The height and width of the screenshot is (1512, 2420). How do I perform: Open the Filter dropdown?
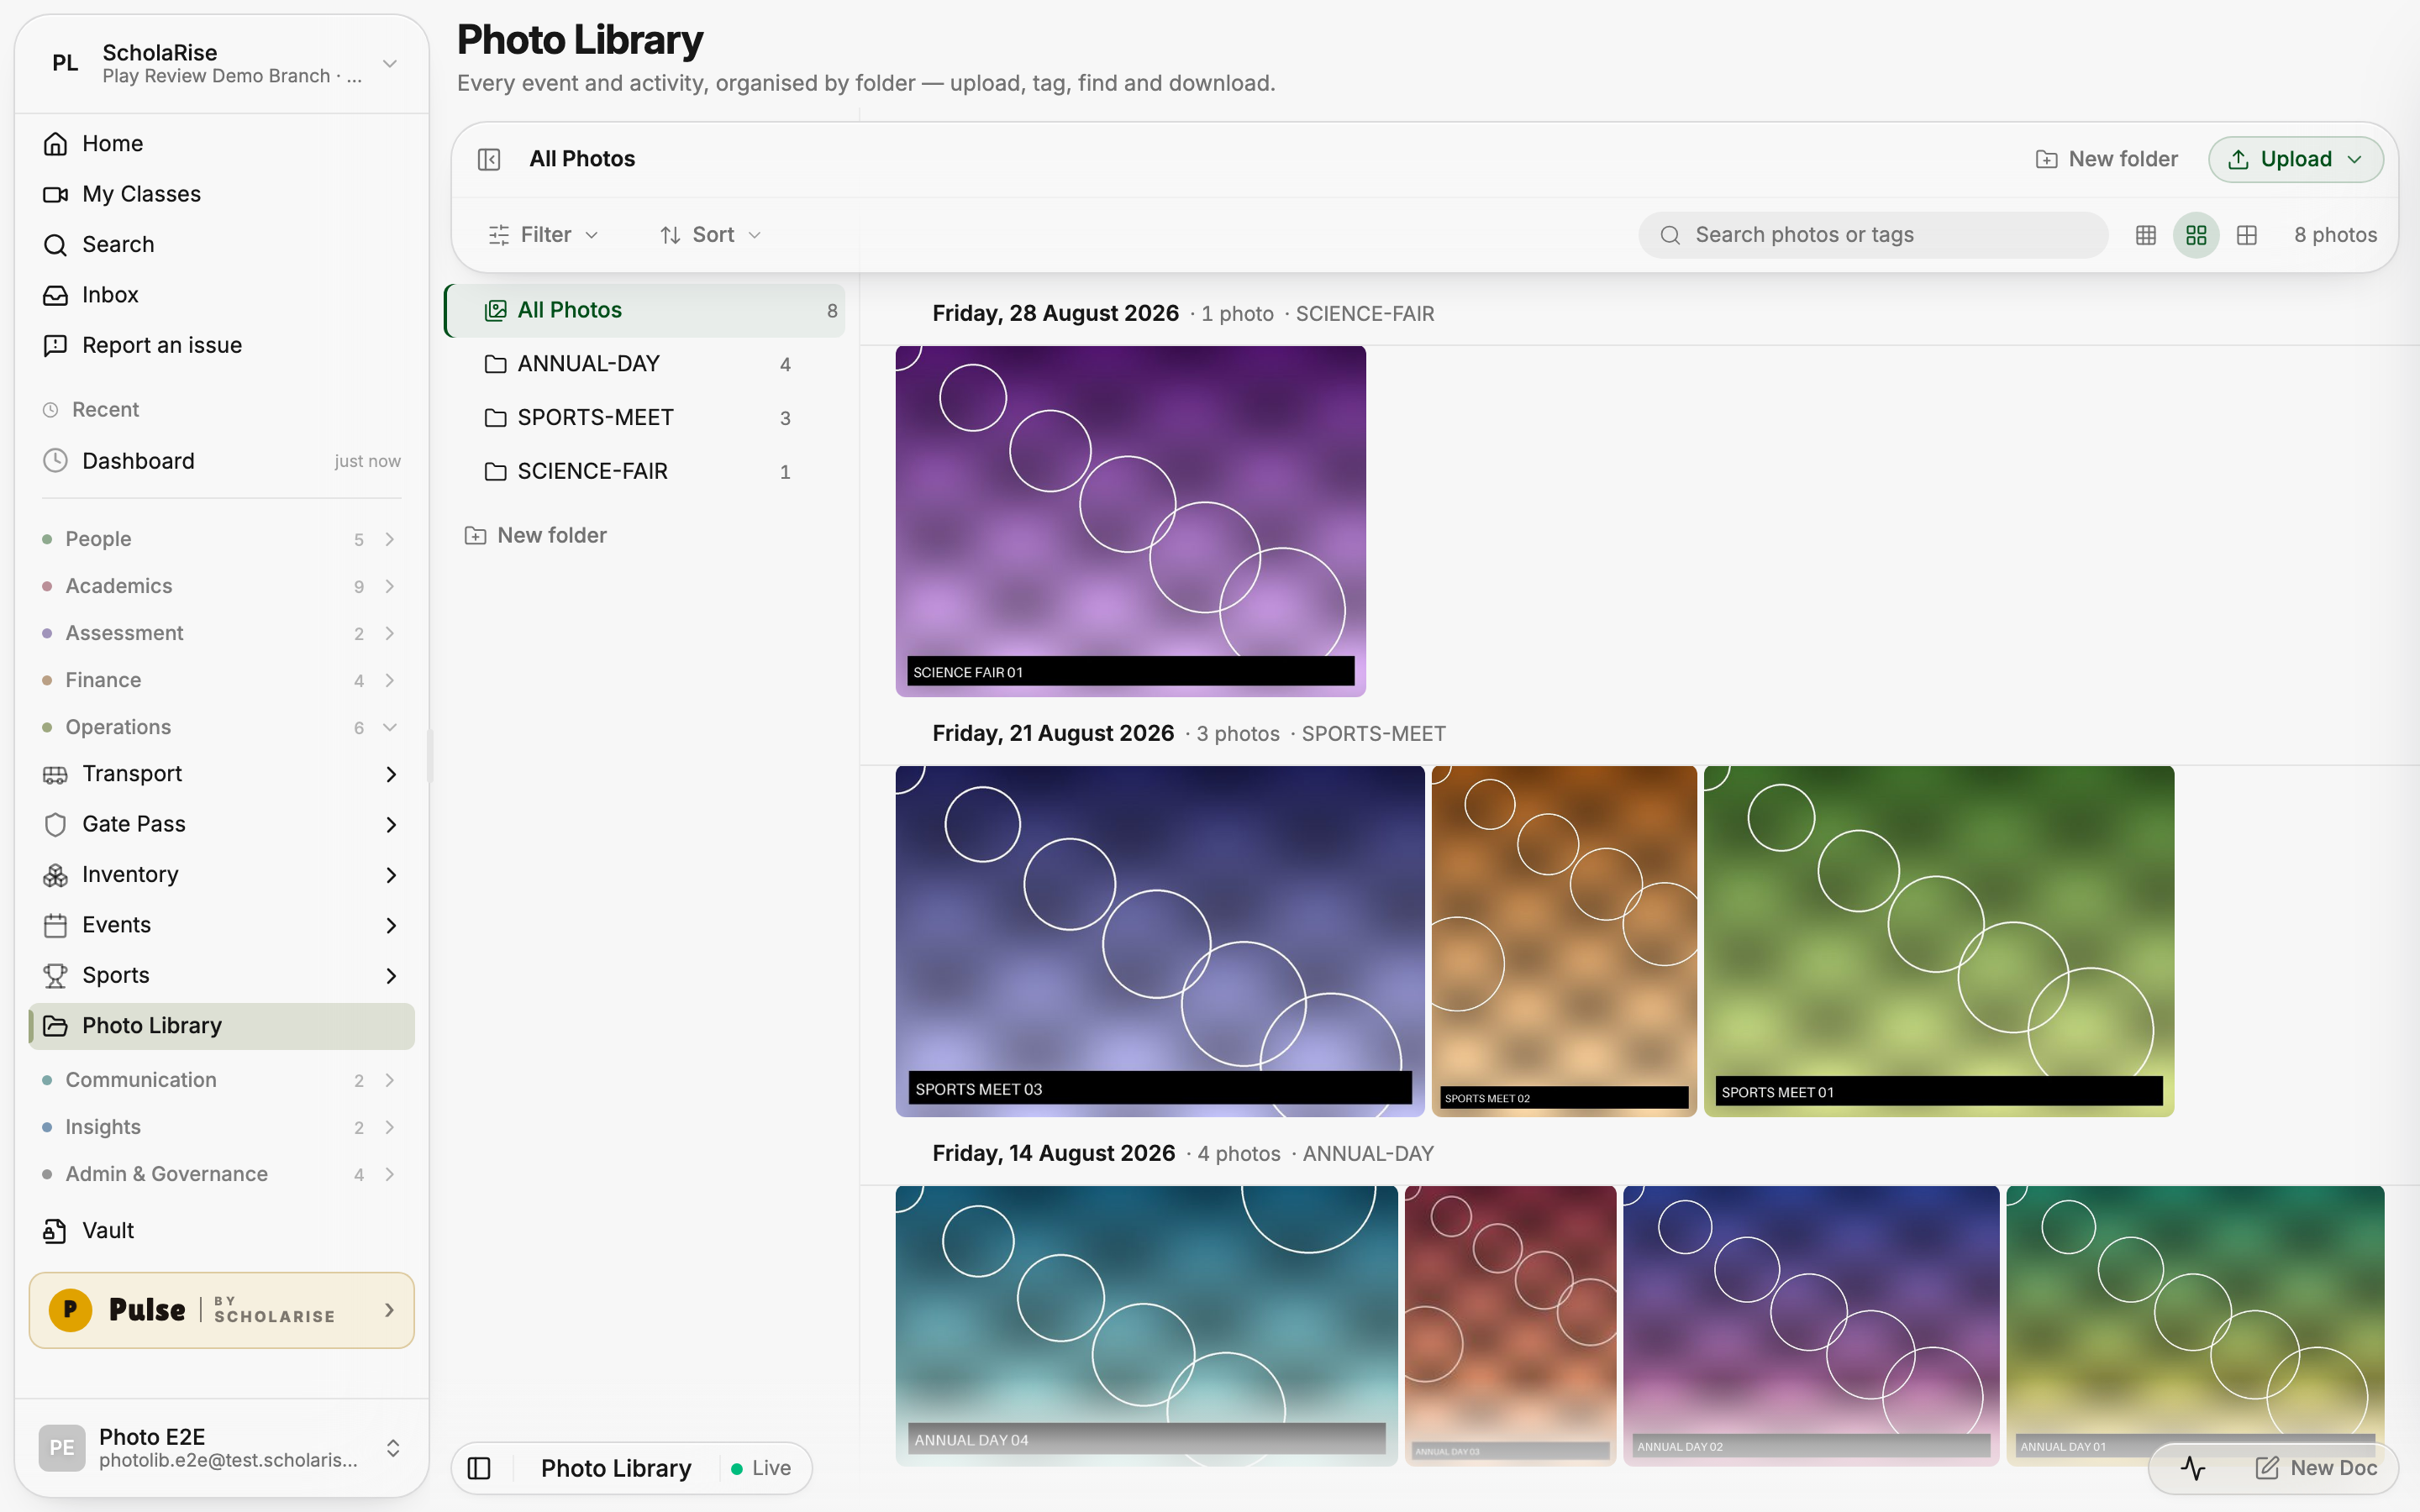(544, 235)
